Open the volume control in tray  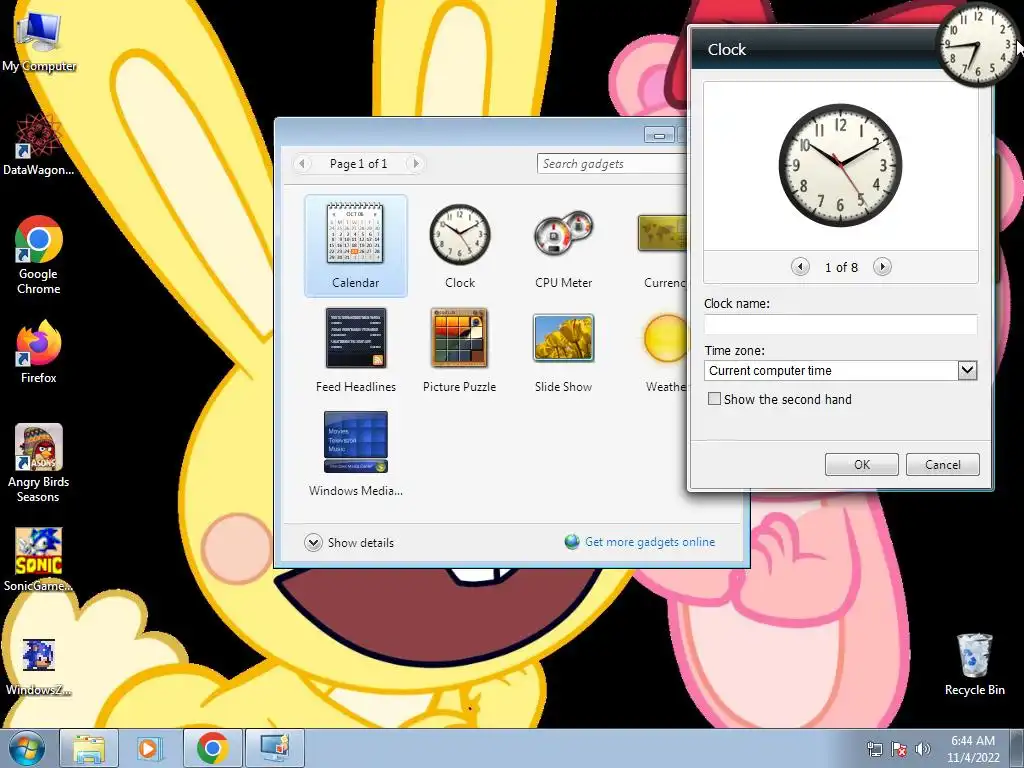click(x=923, y=749)
